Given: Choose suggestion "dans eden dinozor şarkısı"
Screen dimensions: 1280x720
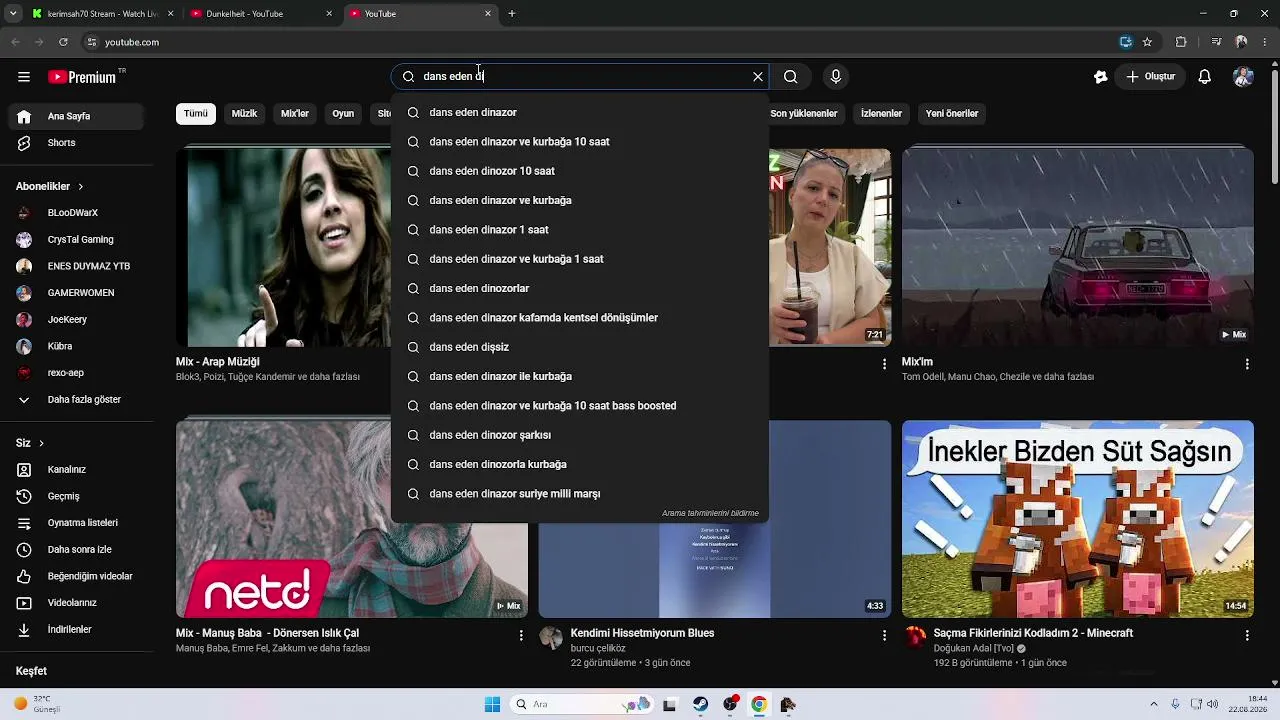Looking at the screenshot, I should coord(580,435).
